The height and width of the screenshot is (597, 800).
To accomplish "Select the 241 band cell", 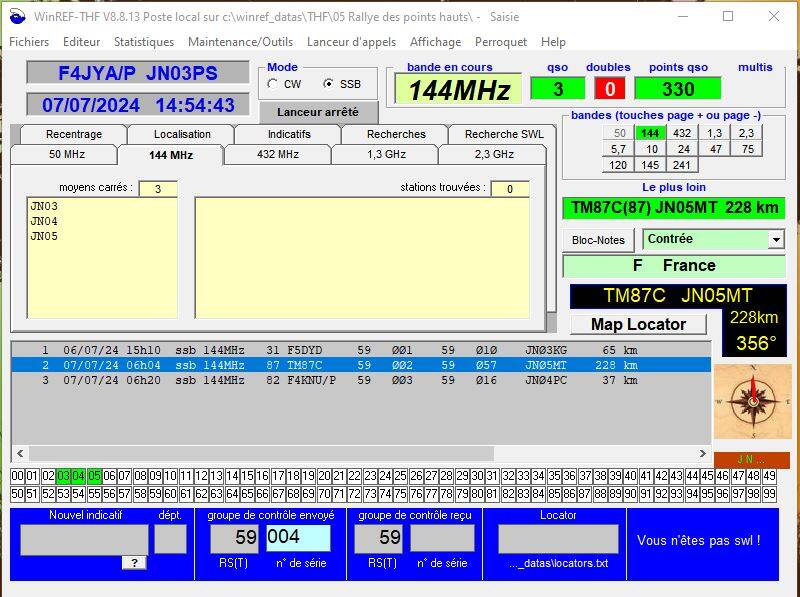I will click(x=682, y=164).
